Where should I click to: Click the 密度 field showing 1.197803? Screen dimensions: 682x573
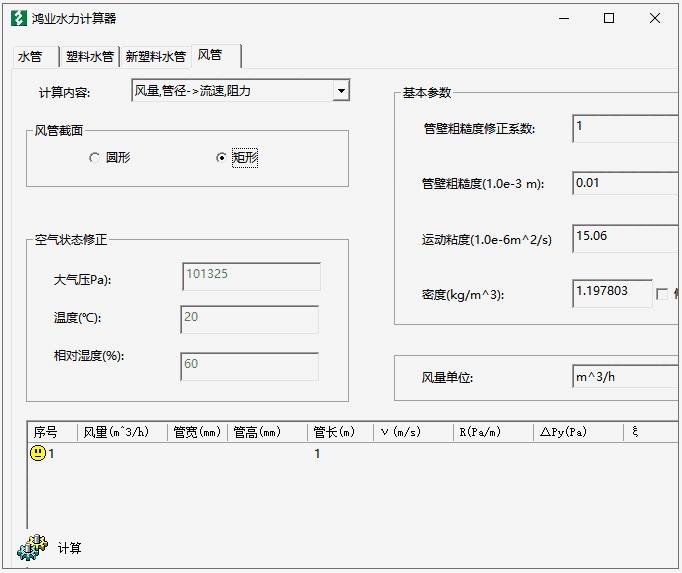[x=612, y=293]
